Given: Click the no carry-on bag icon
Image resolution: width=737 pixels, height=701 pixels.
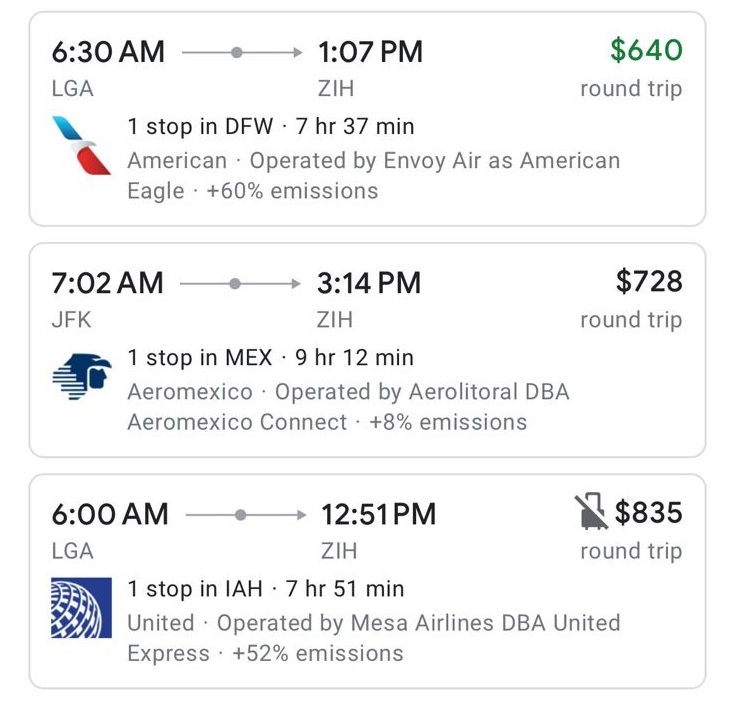Looking at the screenshot, I should click(592, 513).
